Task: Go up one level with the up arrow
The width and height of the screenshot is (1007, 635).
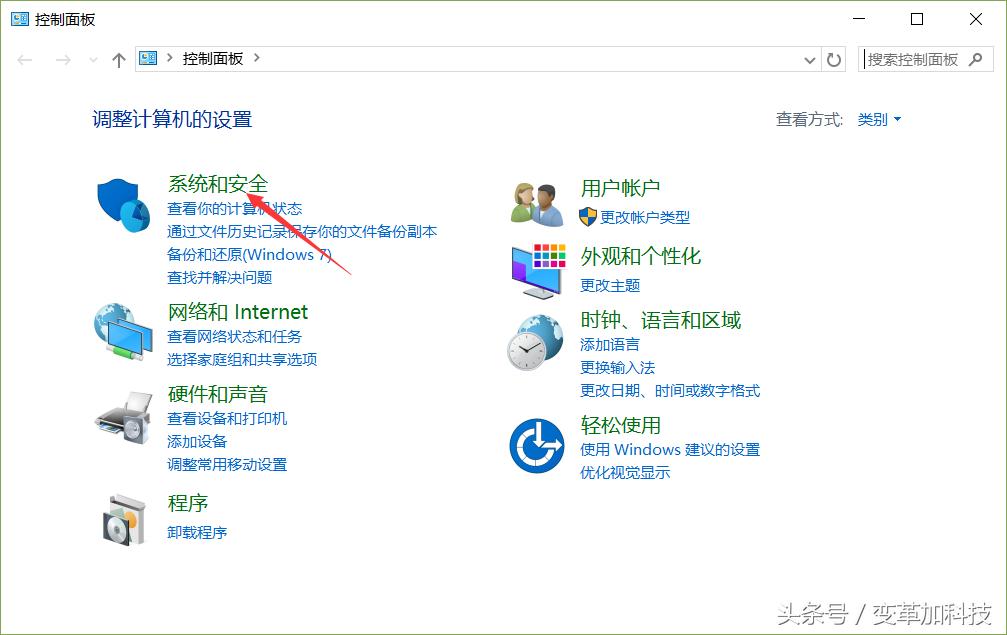Action: 118,60
